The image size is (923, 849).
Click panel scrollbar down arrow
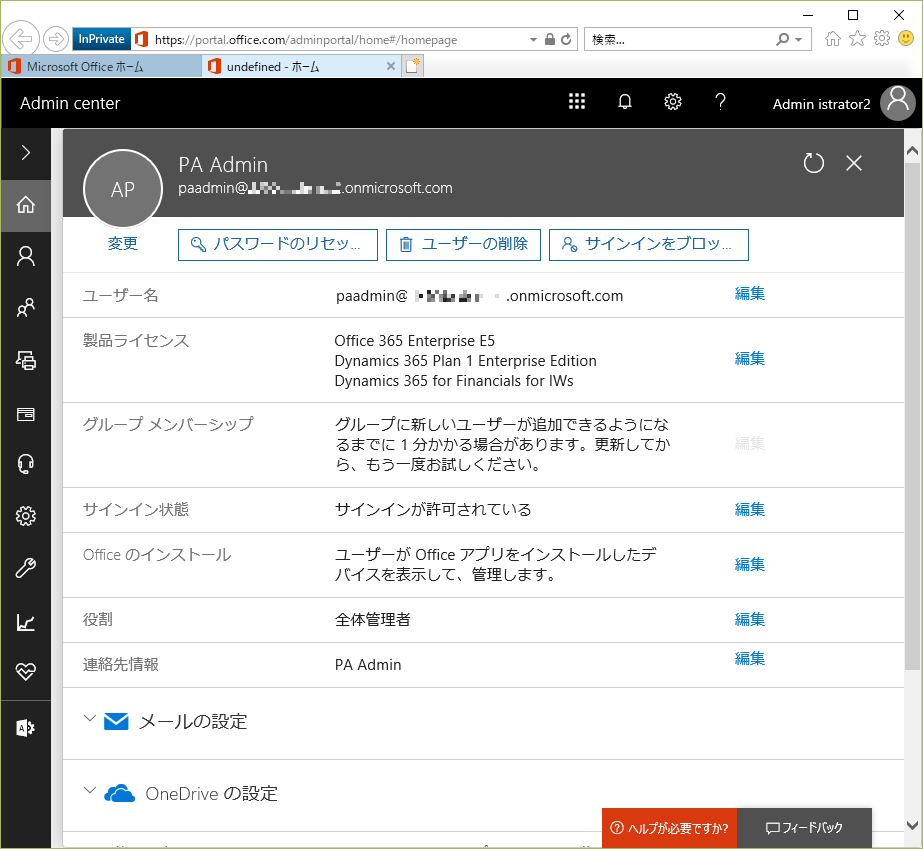912,825
